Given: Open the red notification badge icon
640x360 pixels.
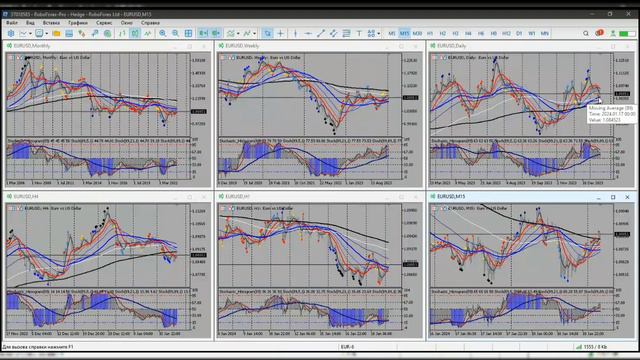Looking at the screenshot, I should coord(599,33).
